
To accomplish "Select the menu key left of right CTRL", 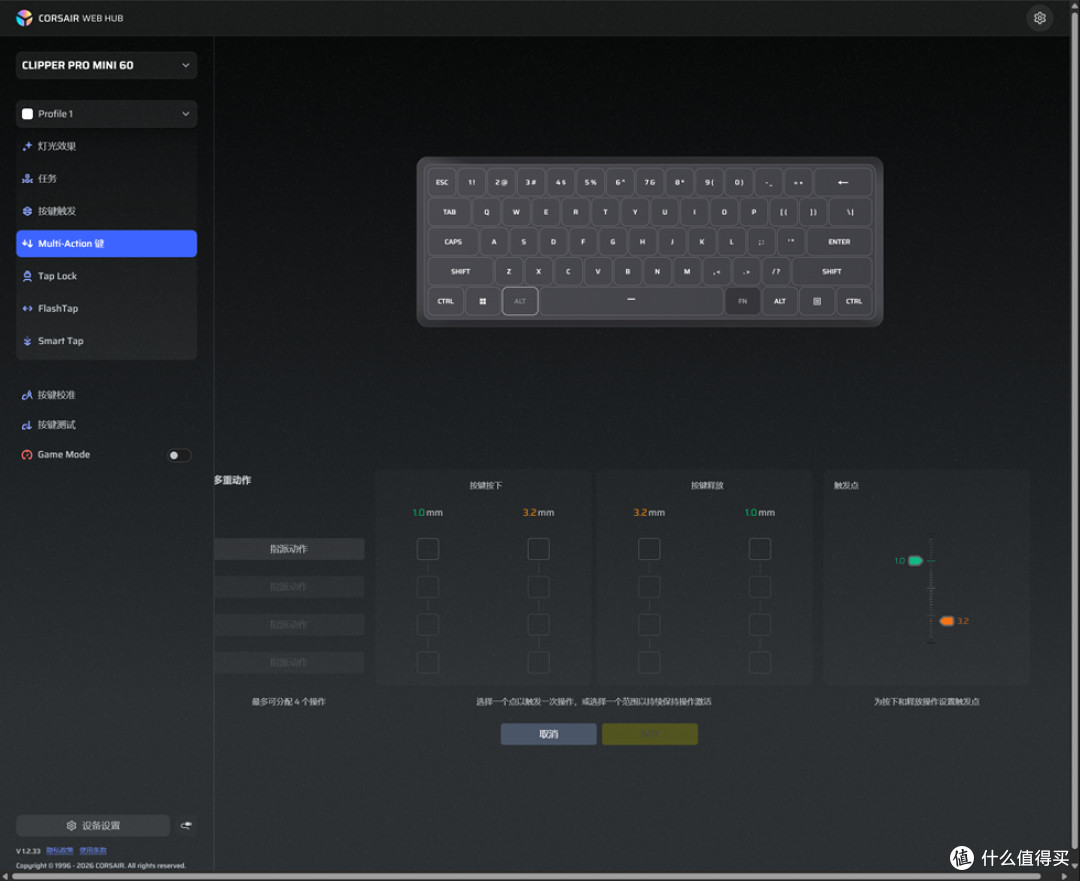I will (x=817, y=301).
